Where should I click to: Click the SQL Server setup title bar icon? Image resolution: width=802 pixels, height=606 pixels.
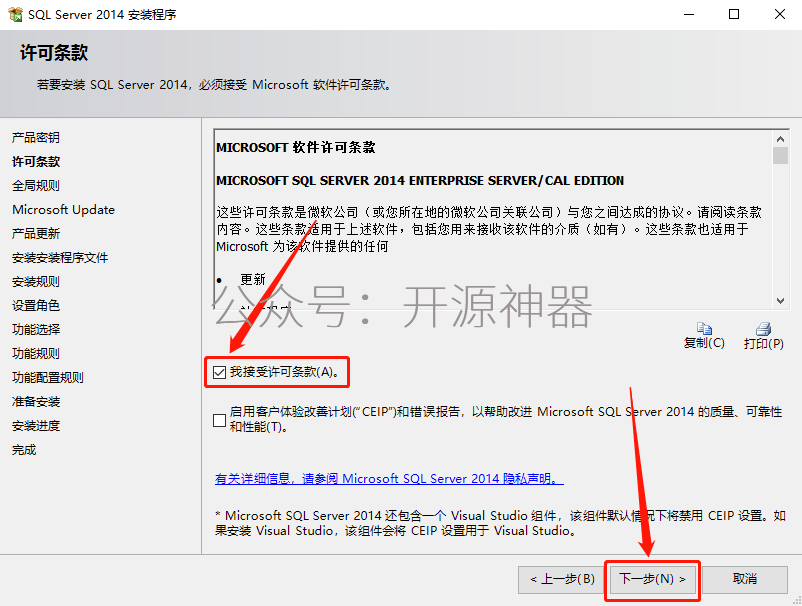point(15,14)
